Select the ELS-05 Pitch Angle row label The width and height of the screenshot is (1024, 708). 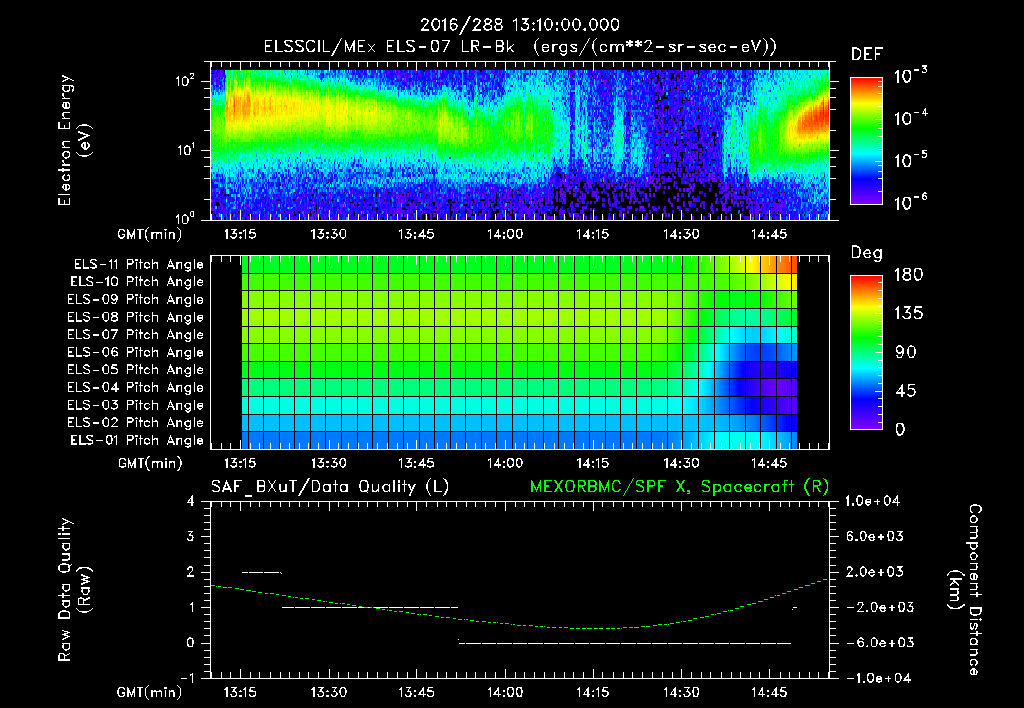tap(135, 370)
